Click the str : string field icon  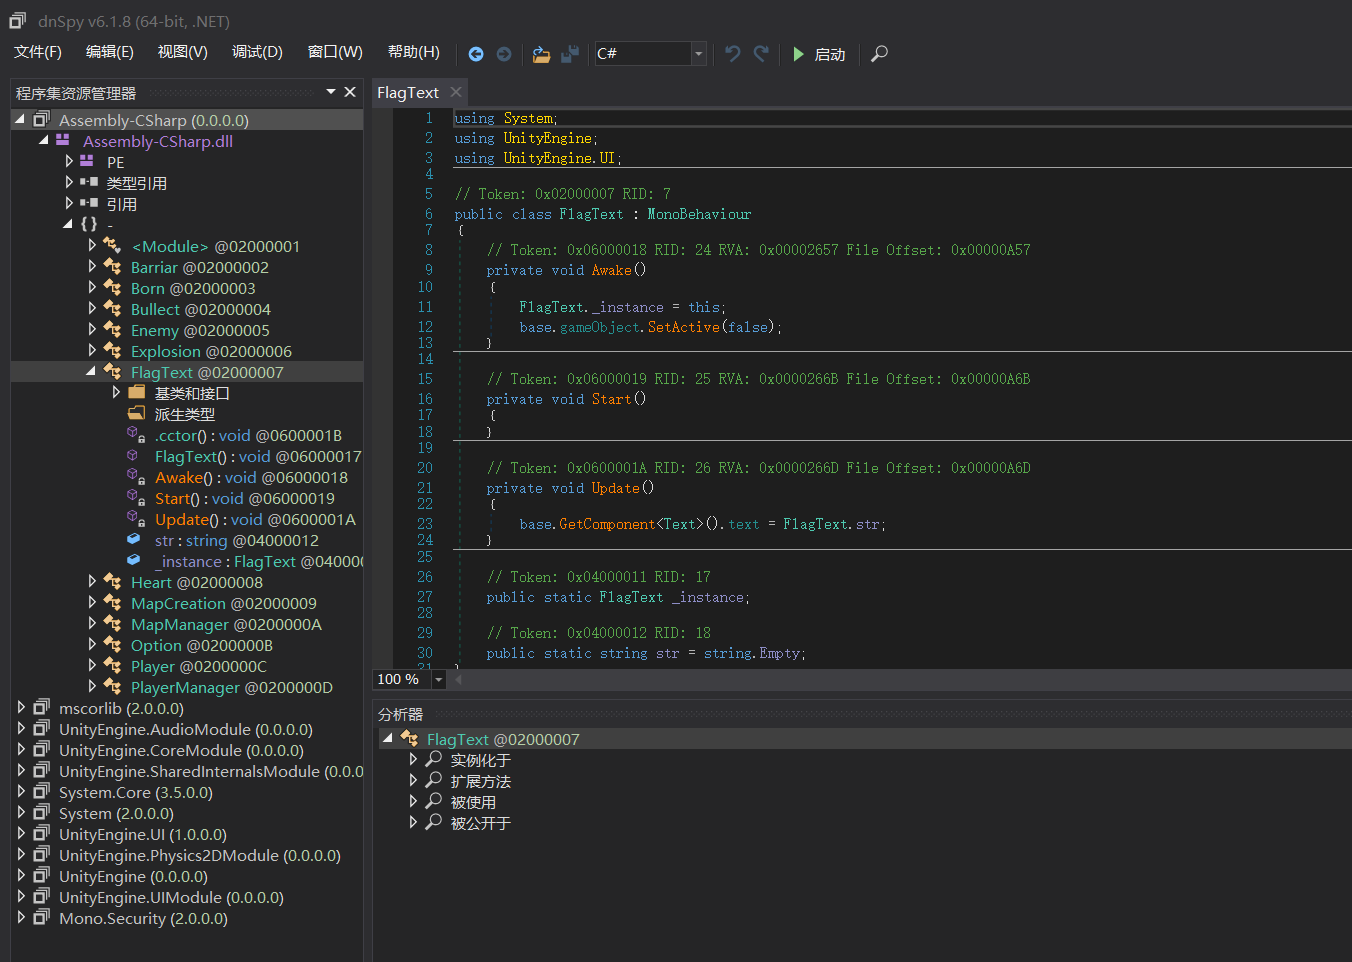tap(134, 539)
